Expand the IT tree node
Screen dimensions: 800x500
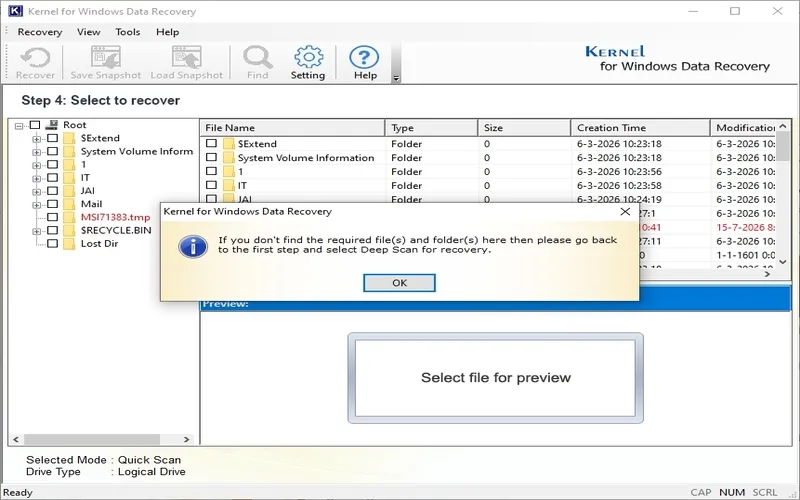(x=36, y=179)
